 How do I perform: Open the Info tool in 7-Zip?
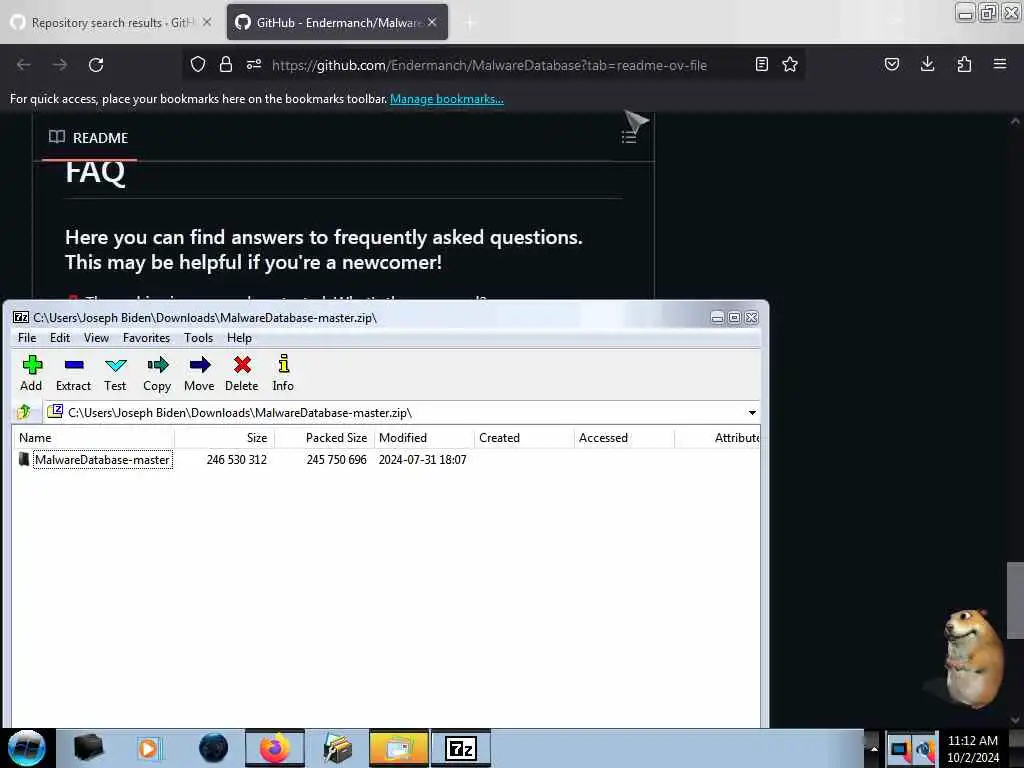[283, 373]
